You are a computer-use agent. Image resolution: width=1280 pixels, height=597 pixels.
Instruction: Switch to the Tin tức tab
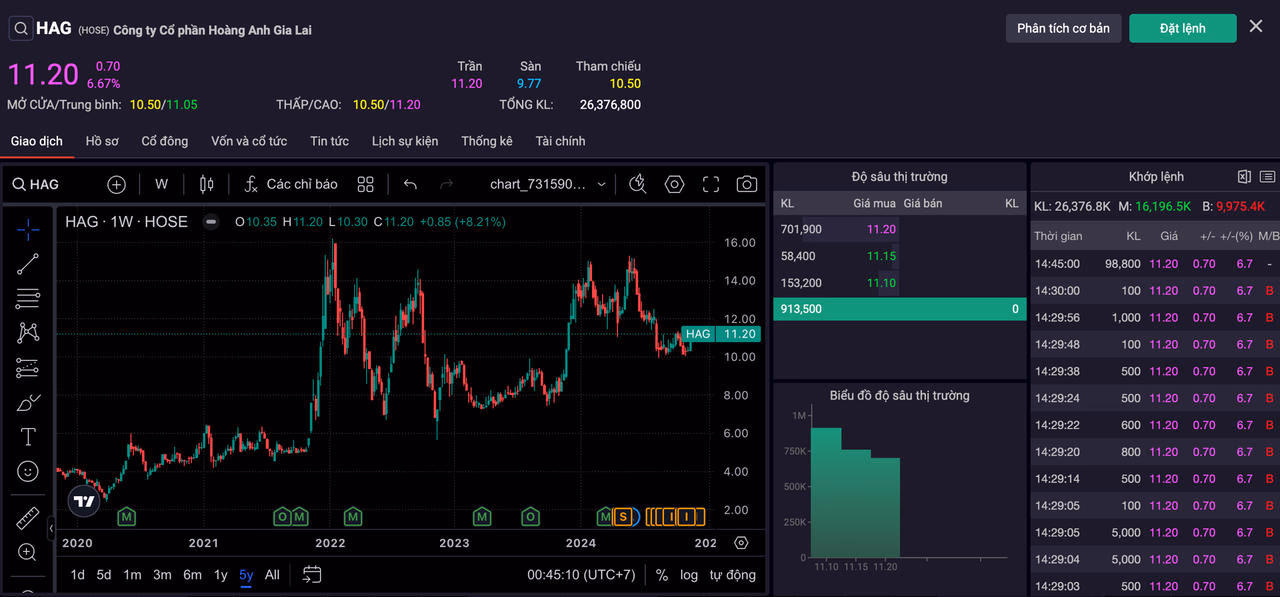tap(329, 141)
